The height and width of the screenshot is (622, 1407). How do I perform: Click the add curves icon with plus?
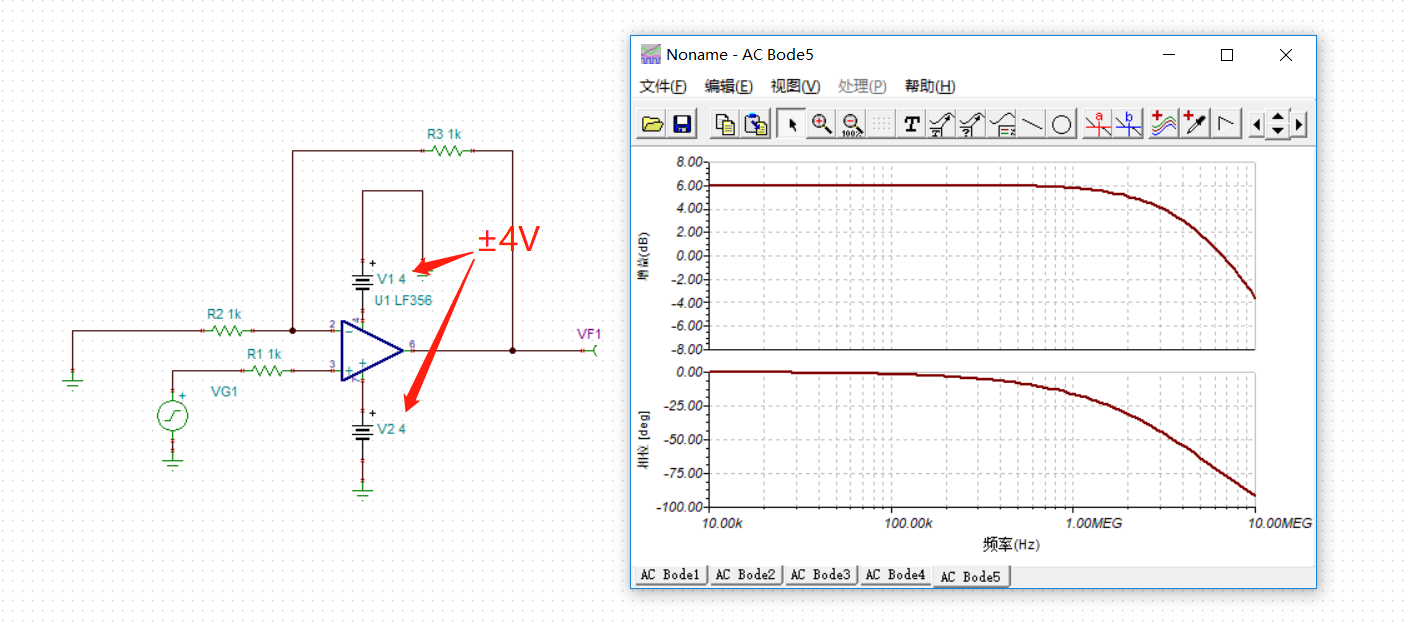(1163, 124)
